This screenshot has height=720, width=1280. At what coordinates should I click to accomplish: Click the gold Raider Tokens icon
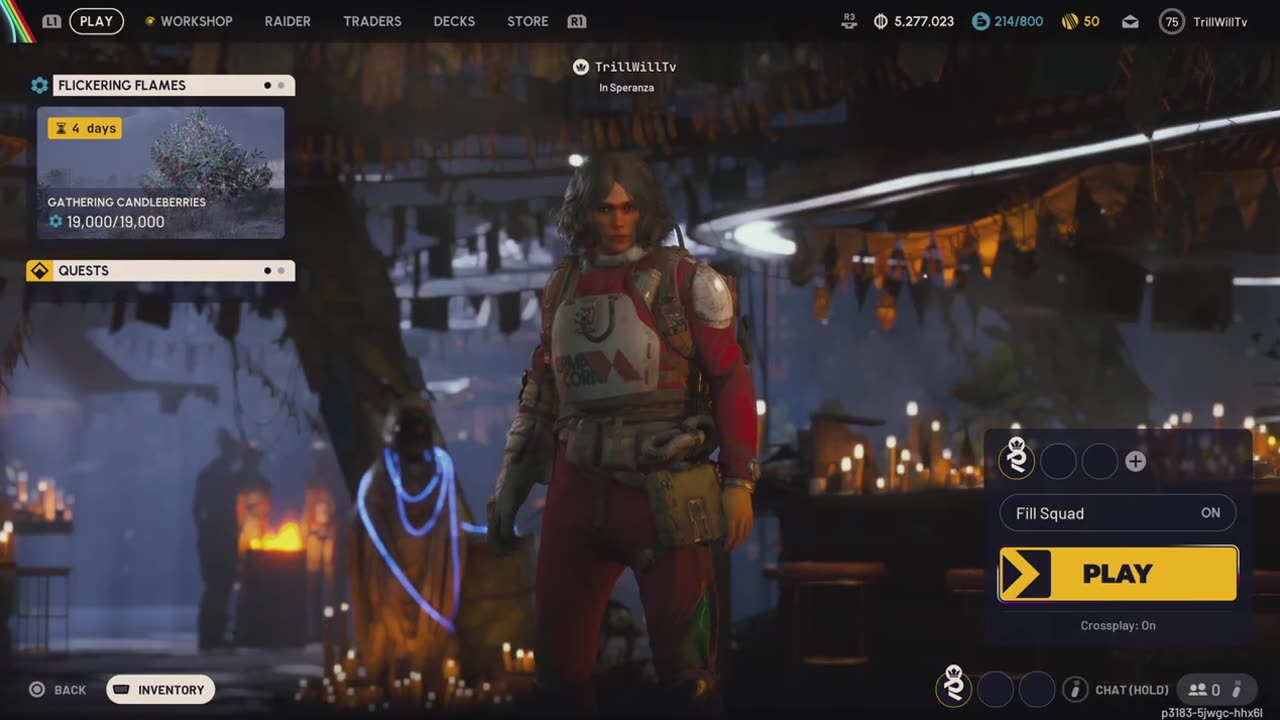pos(1069,21)
